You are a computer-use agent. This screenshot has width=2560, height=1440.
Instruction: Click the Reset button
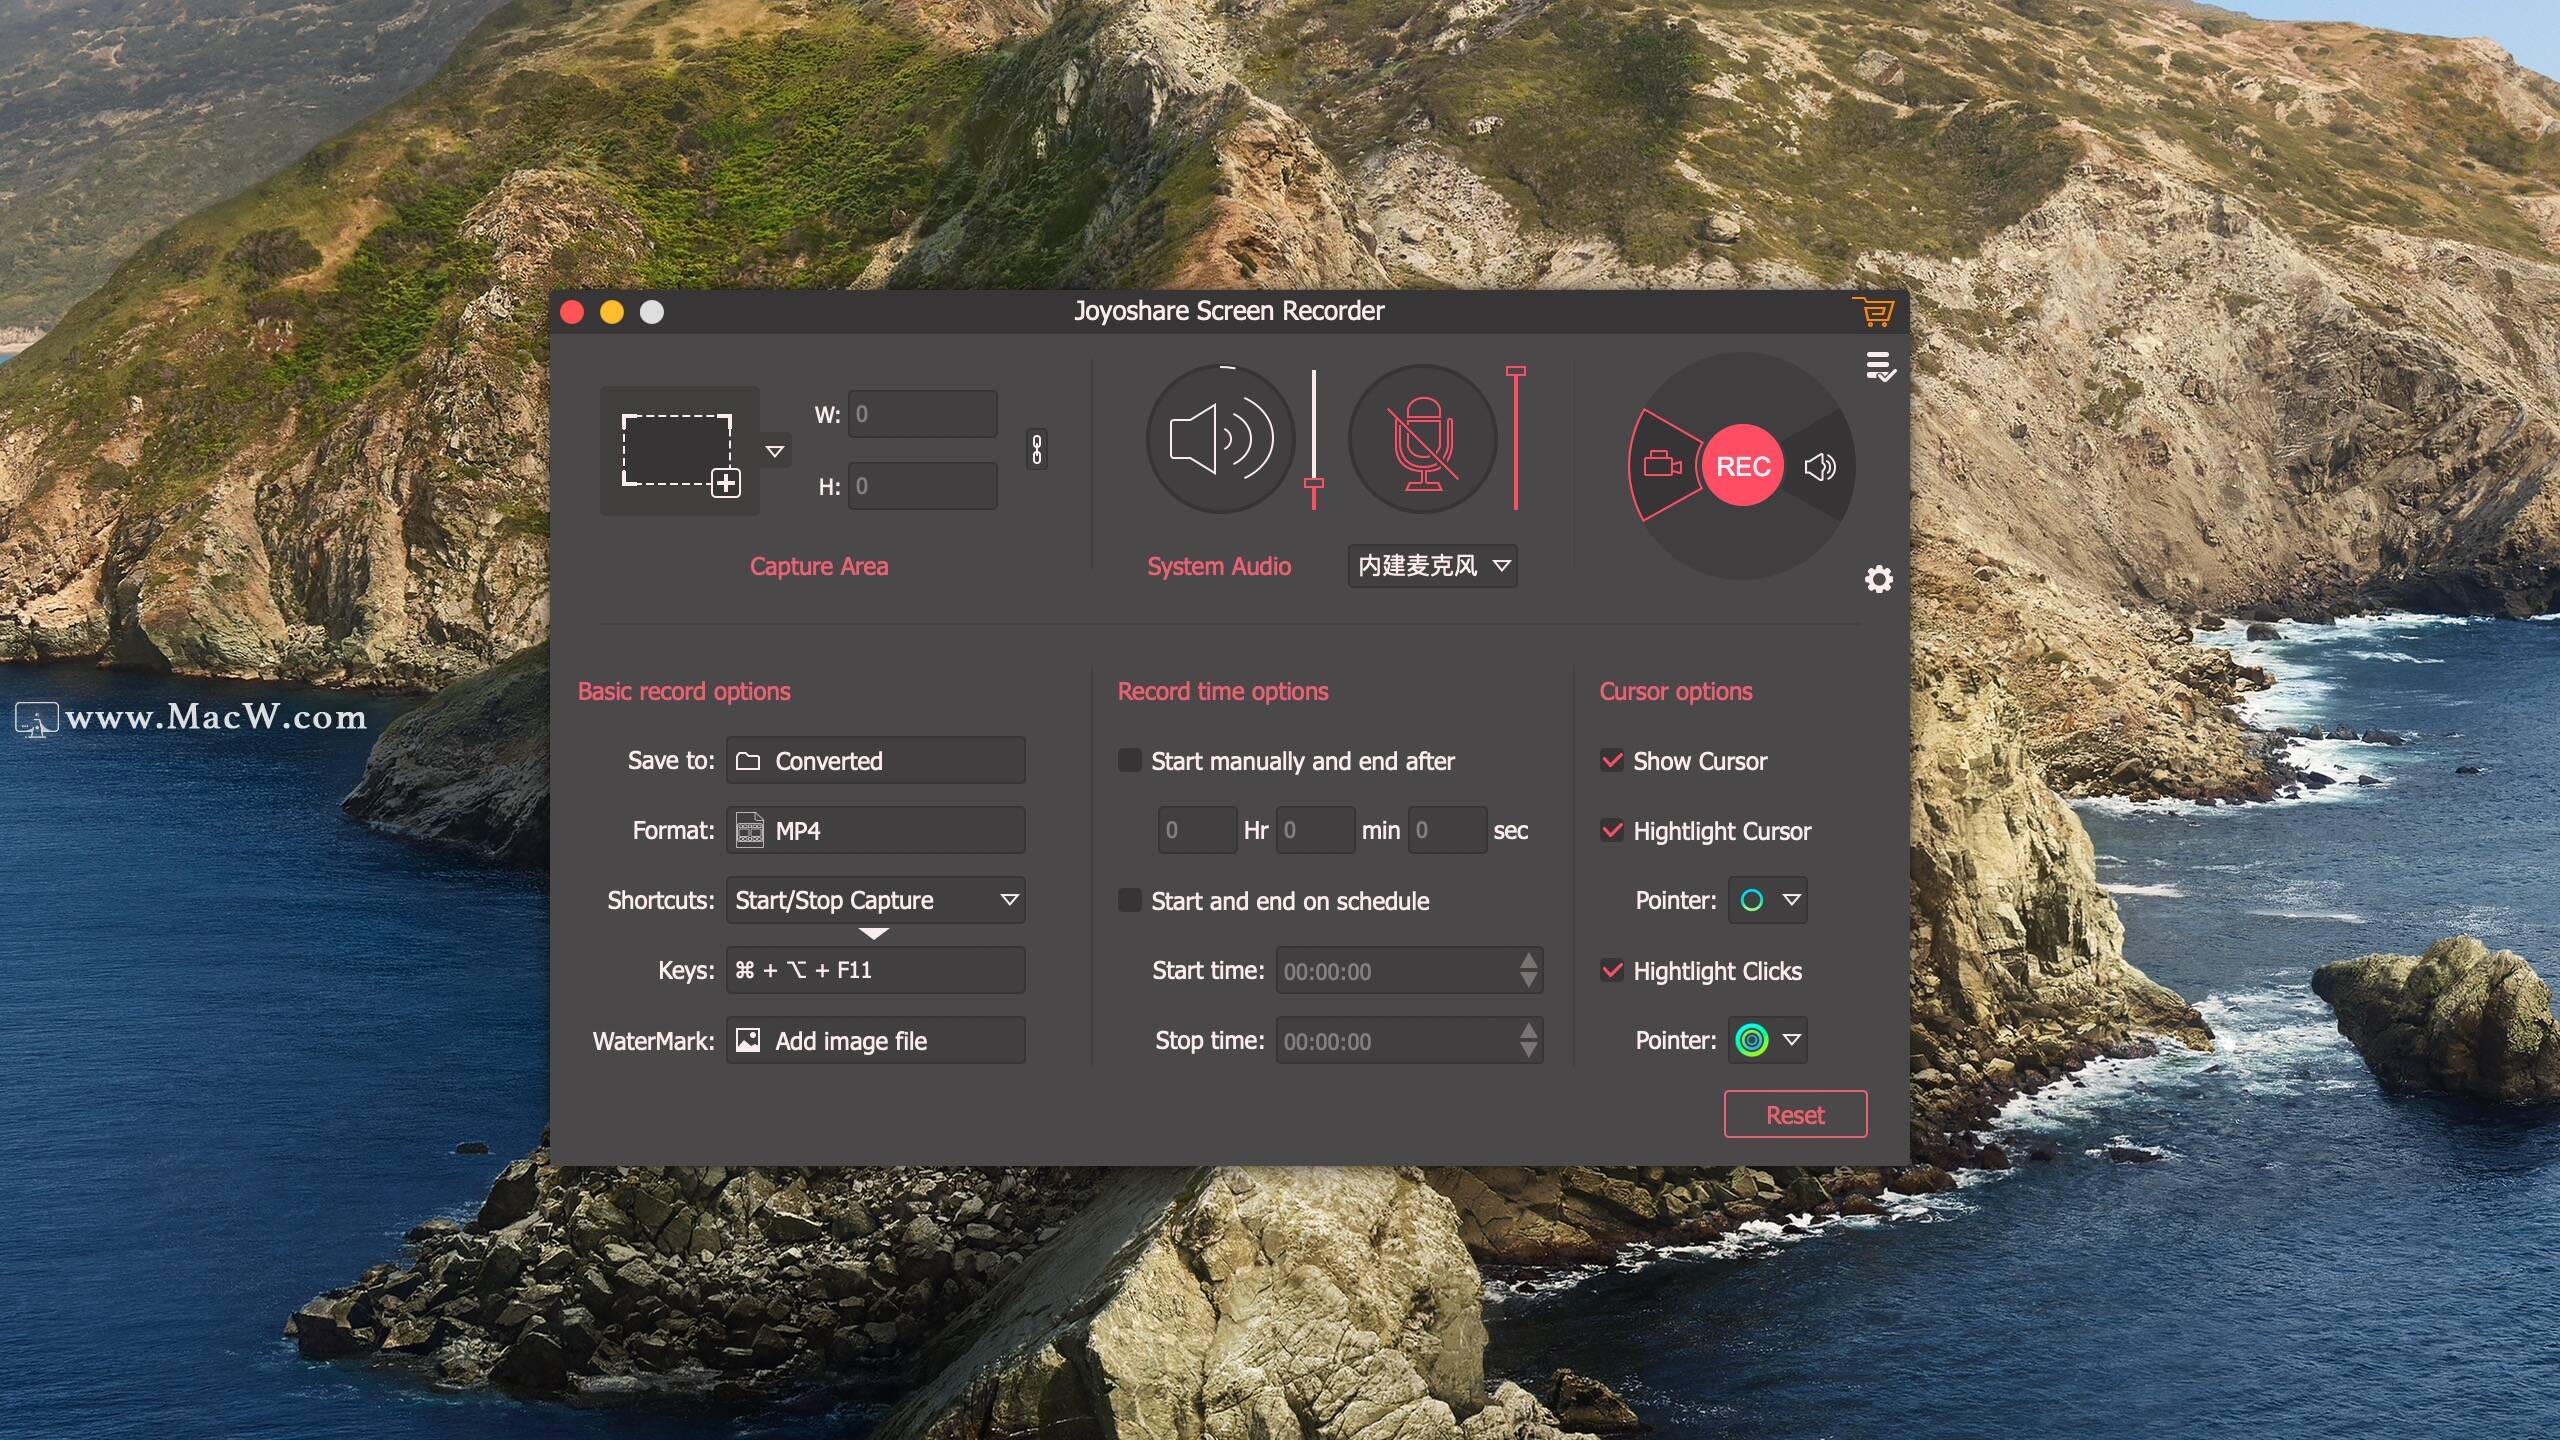click(x=1795, y=1114)
